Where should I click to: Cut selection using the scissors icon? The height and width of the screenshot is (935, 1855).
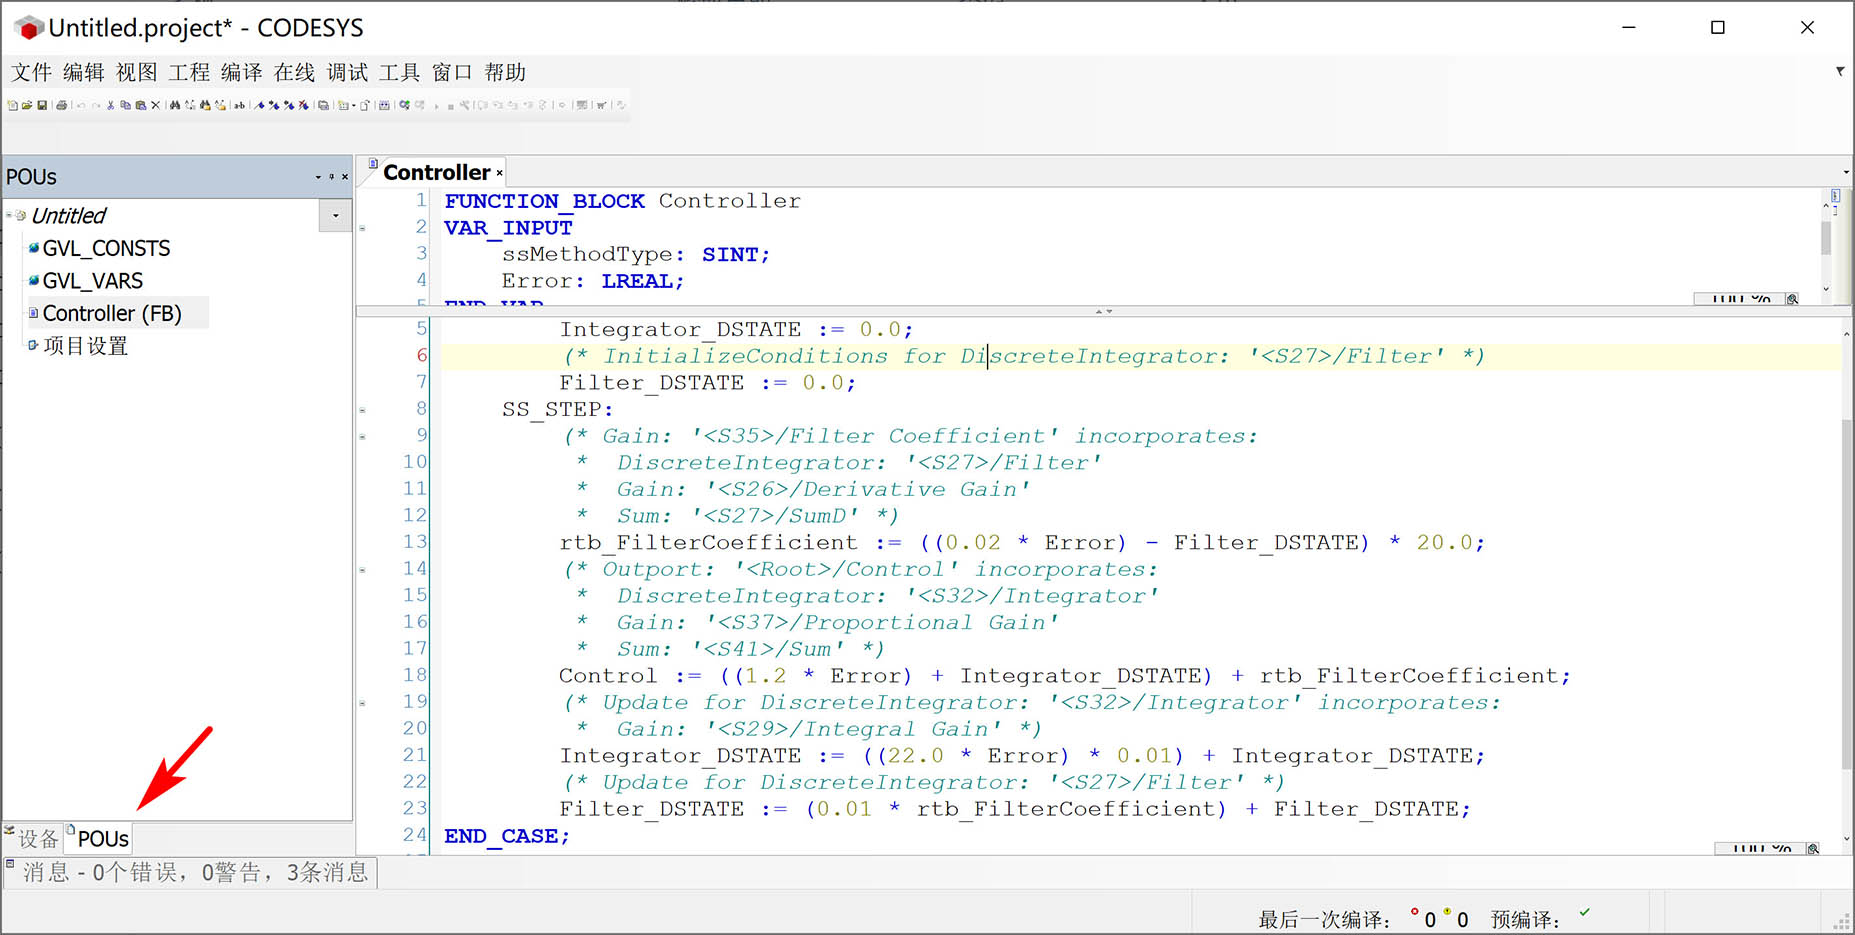[x=110, y=104]
